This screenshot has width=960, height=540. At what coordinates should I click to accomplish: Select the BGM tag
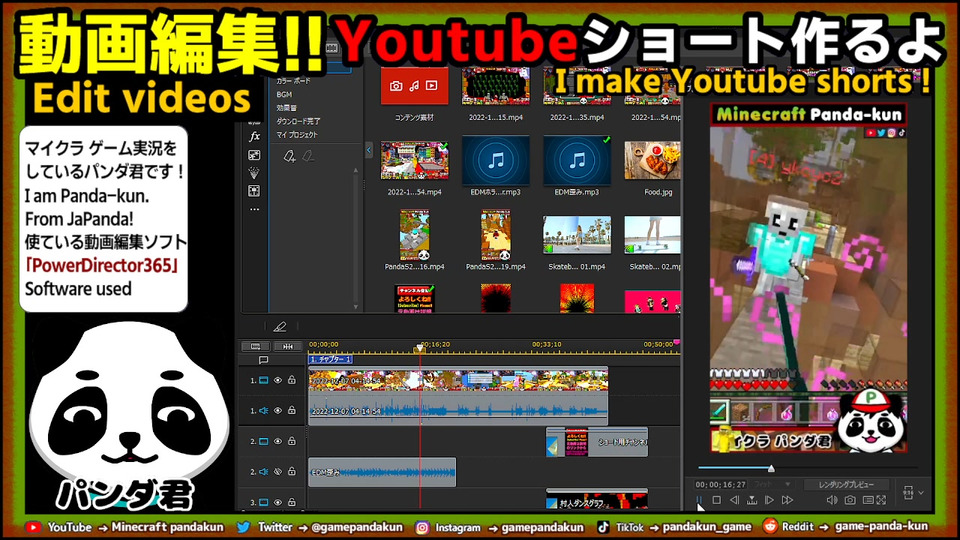tap(284, 94)
